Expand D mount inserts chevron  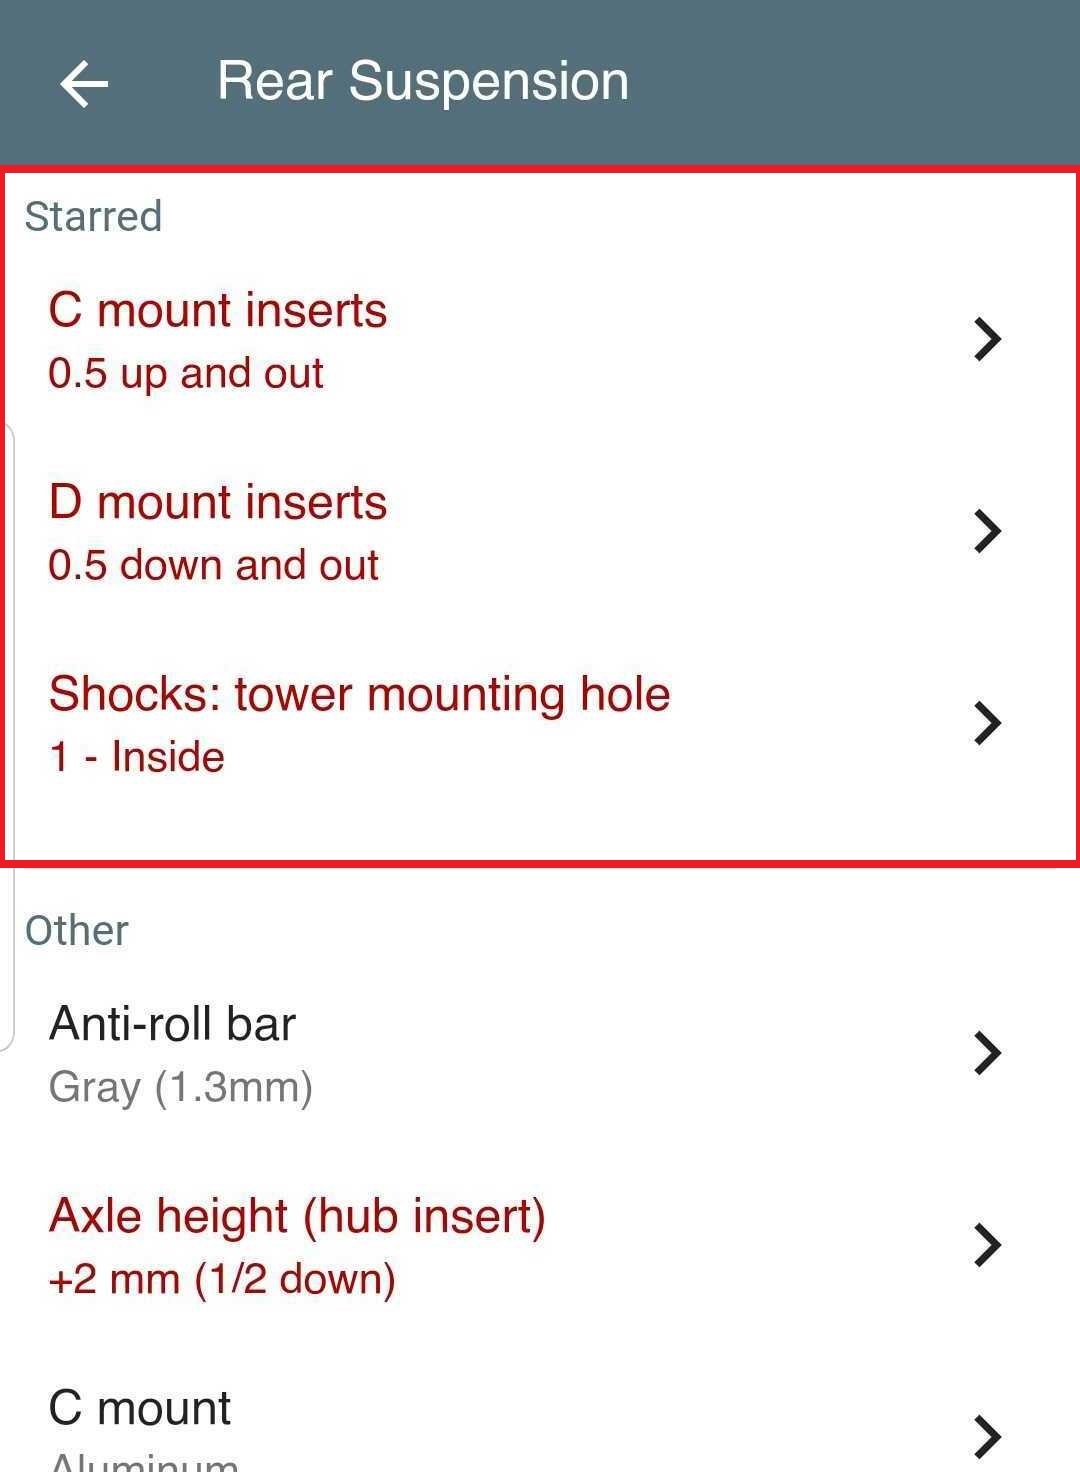tap(987, 531)
